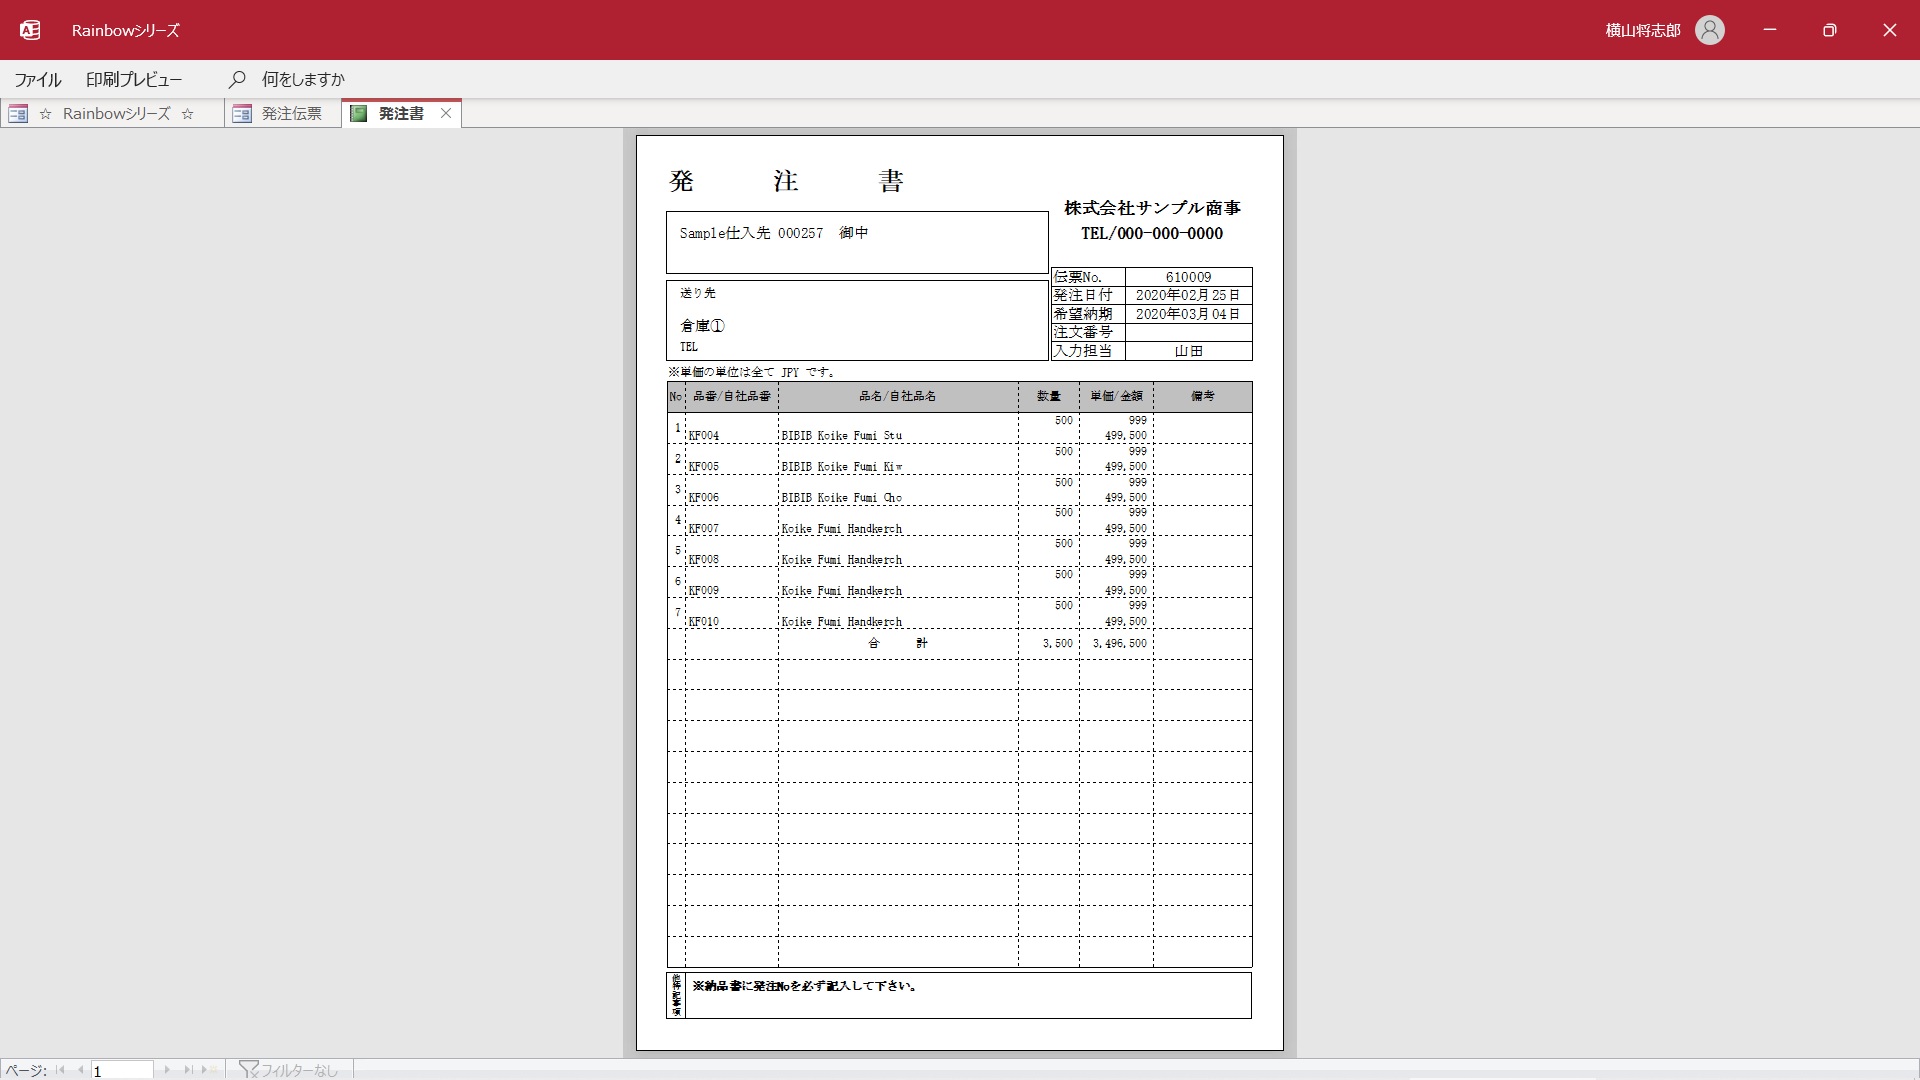Click the 発注書 report page preview

(959, 593)
